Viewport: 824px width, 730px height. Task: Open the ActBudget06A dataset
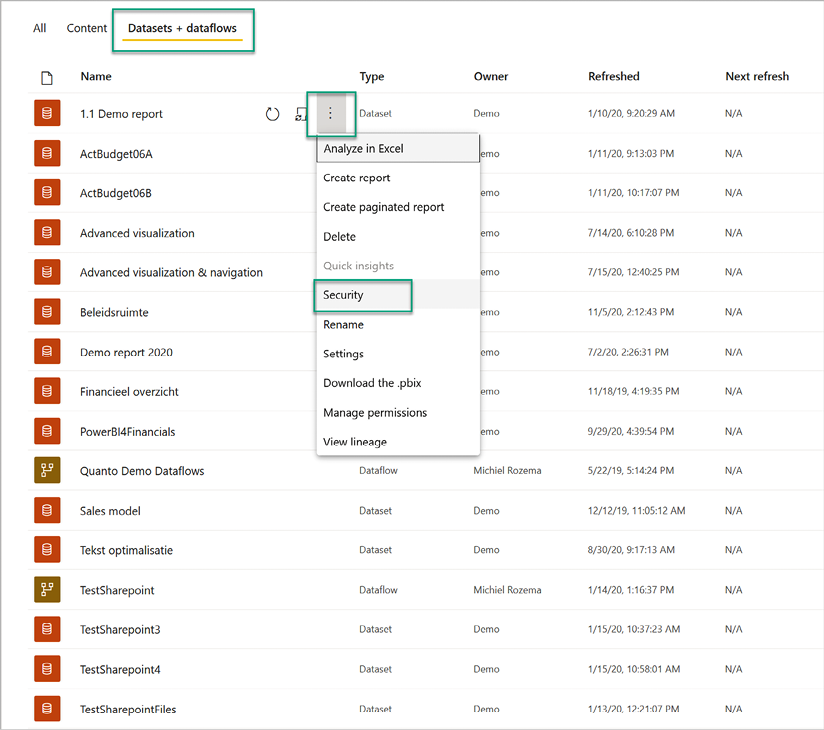(116, 154)
